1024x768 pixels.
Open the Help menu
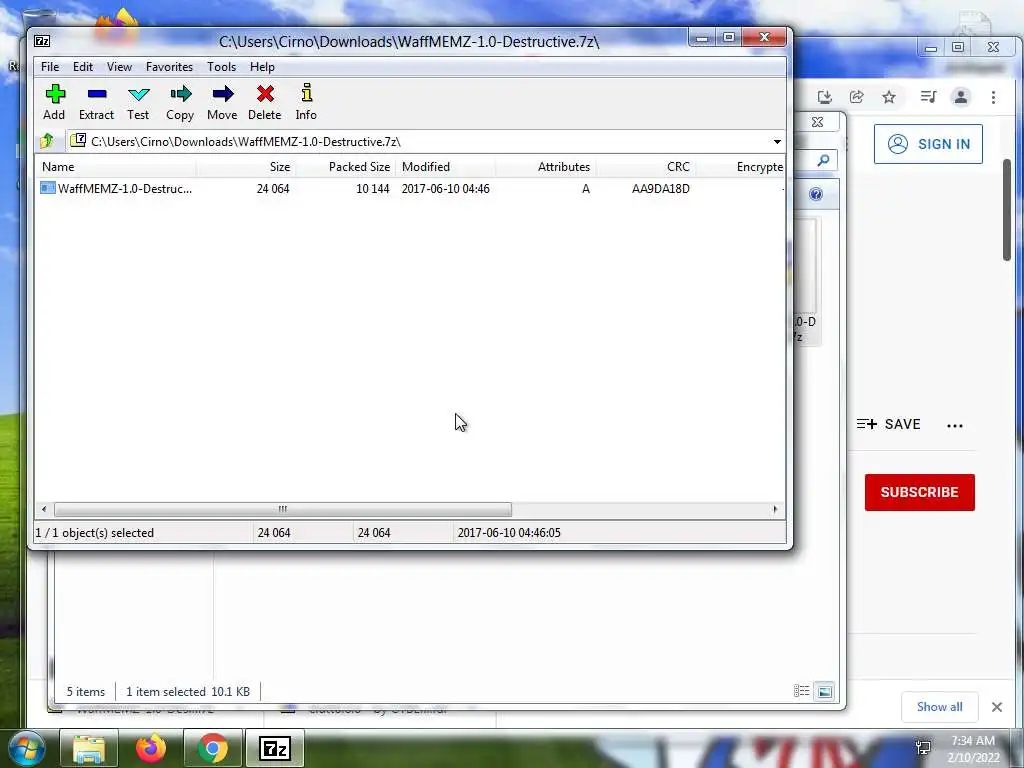point(262,67)
